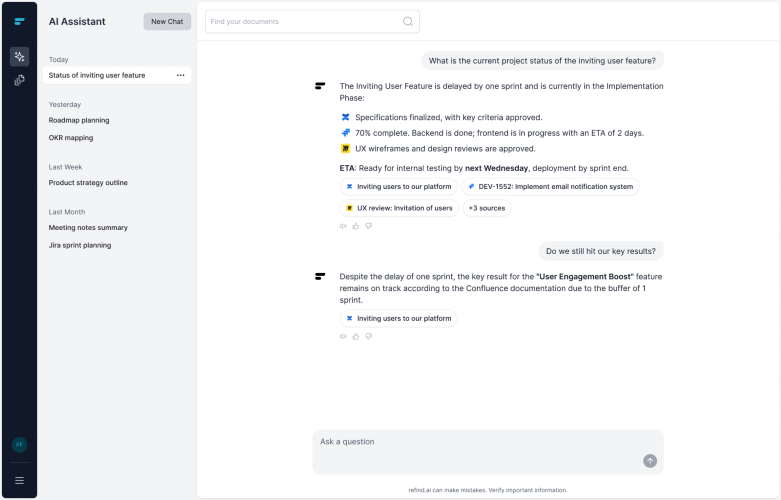The width and height of the screenshot is (781, 500).
Task: Open the Product strategy outline chat
Action: point(88,183)
